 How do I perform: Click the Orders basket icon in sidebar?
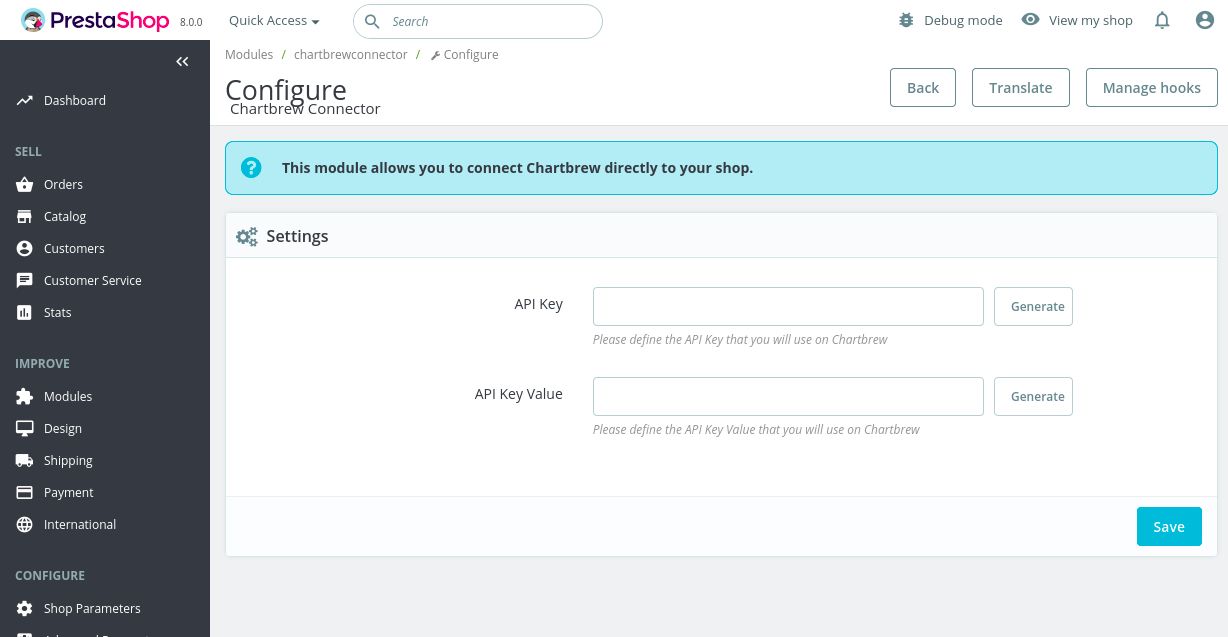[25, 185]
